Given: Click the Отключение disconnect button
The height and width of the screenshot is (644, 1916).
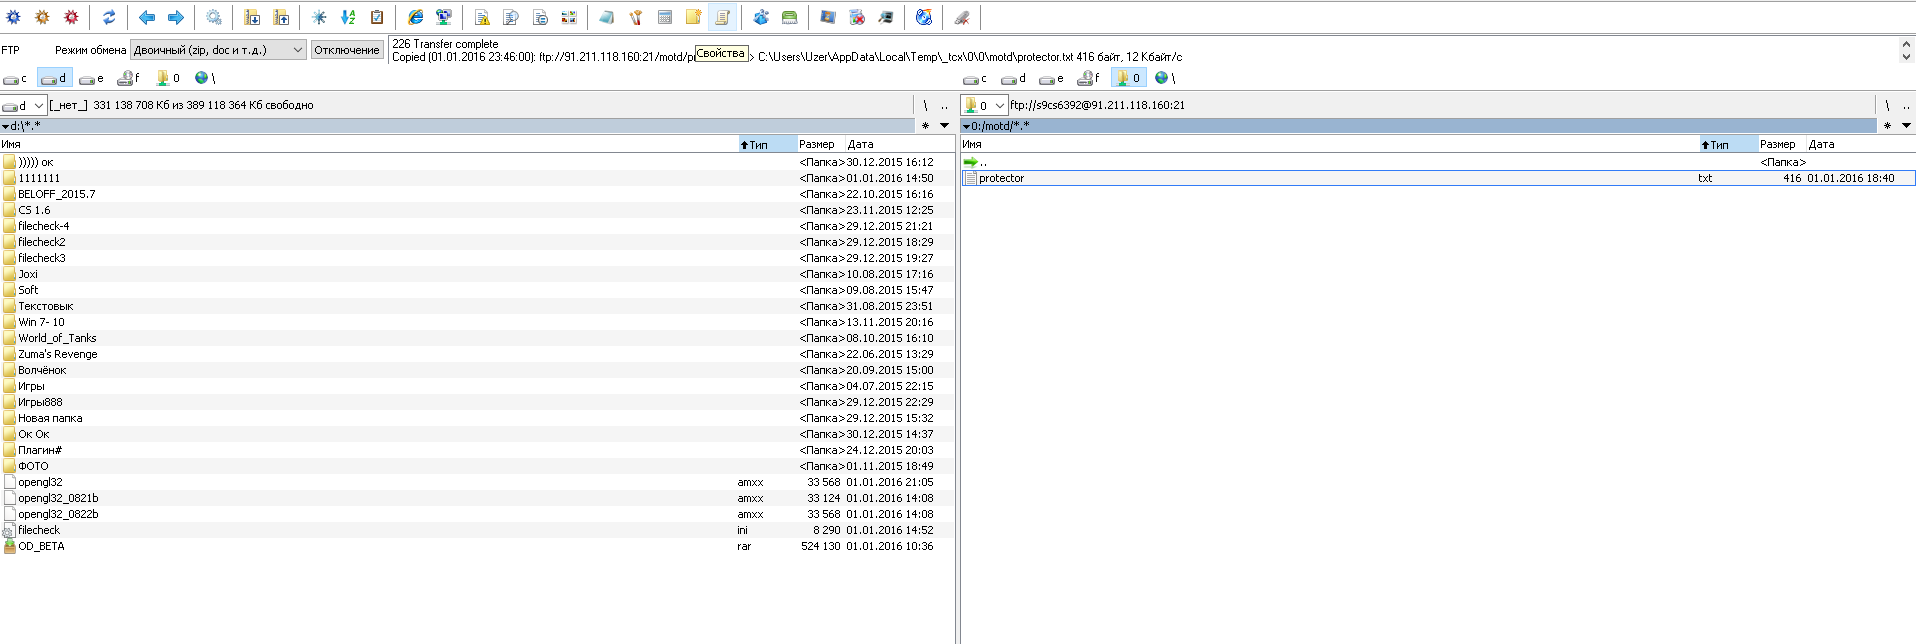Looking at the screenshot, I should [347, 50].
